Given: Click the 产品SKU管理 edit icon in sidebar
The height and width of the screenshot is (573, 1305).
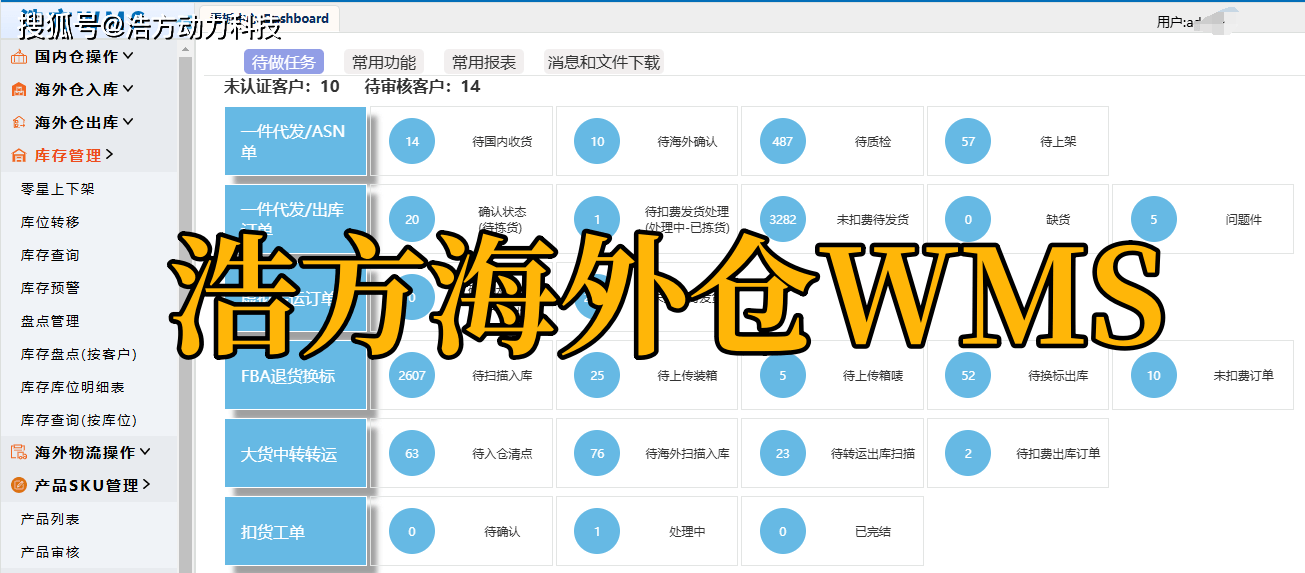Looking at the screenshot, I should coord(18,486).
